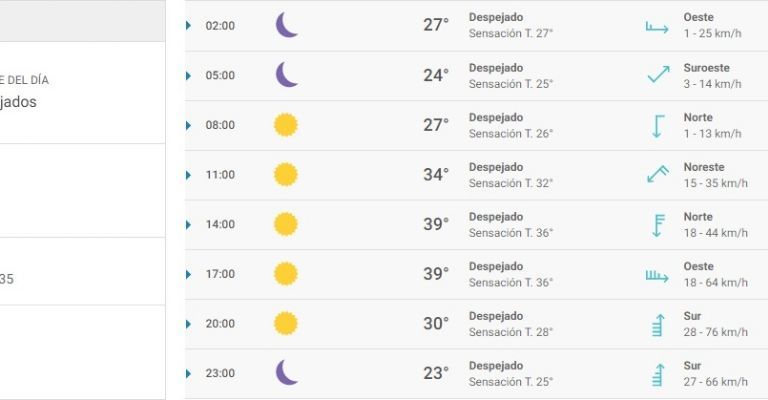Expand the 08:00 forecast row arrow
768x400 pixels.
(x=188, y=125)
